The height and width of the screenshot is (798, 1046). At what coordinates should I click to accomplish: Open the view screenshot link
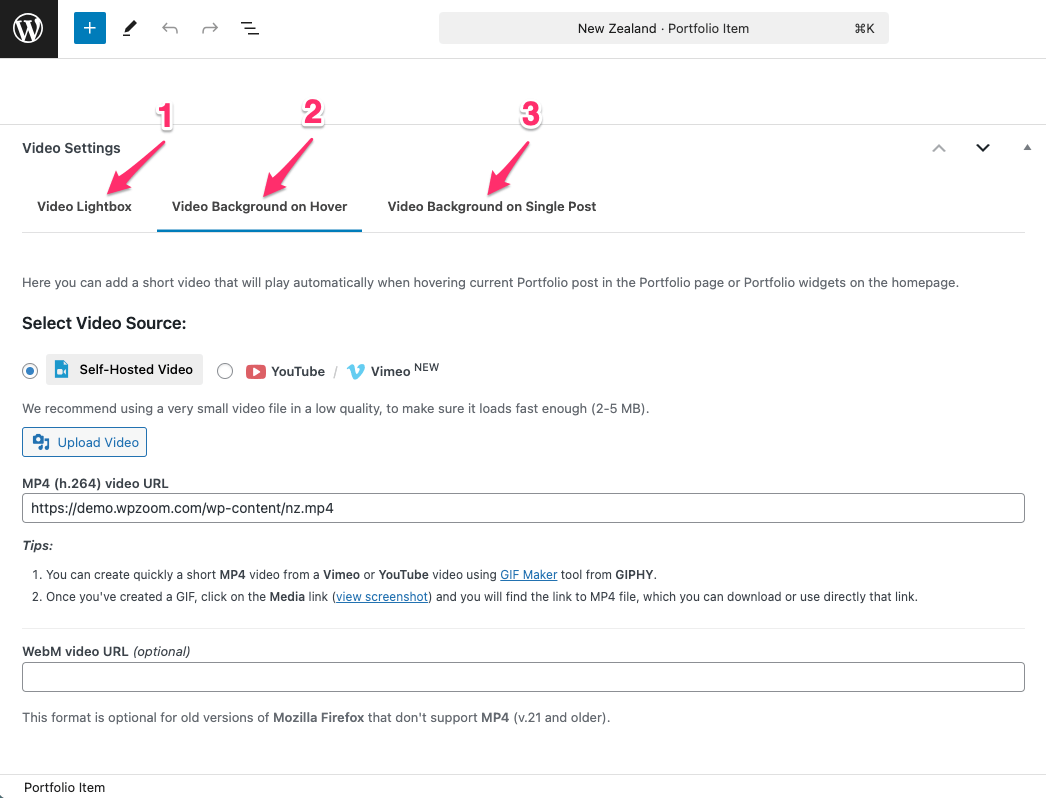382,597
